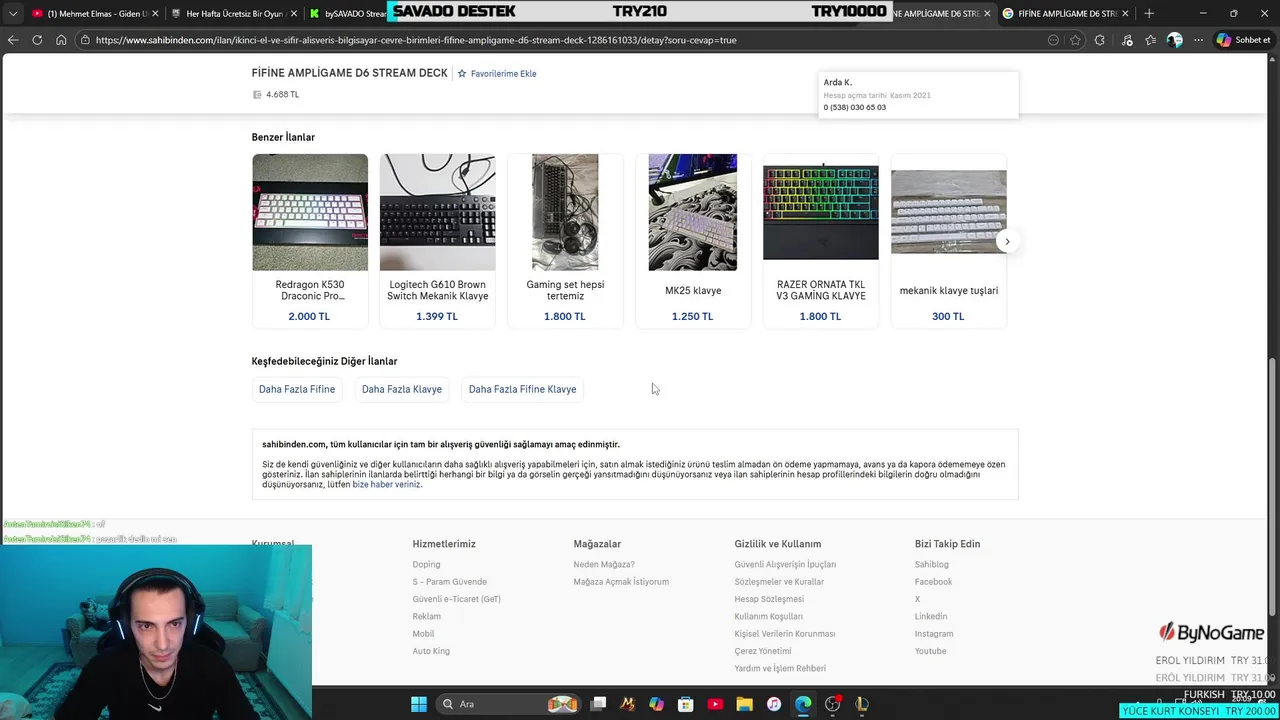Image resolution: width=1280 pixels, height=720 pixels.
Task: Open the media control music-note icon
Action: pos(1127,40)
